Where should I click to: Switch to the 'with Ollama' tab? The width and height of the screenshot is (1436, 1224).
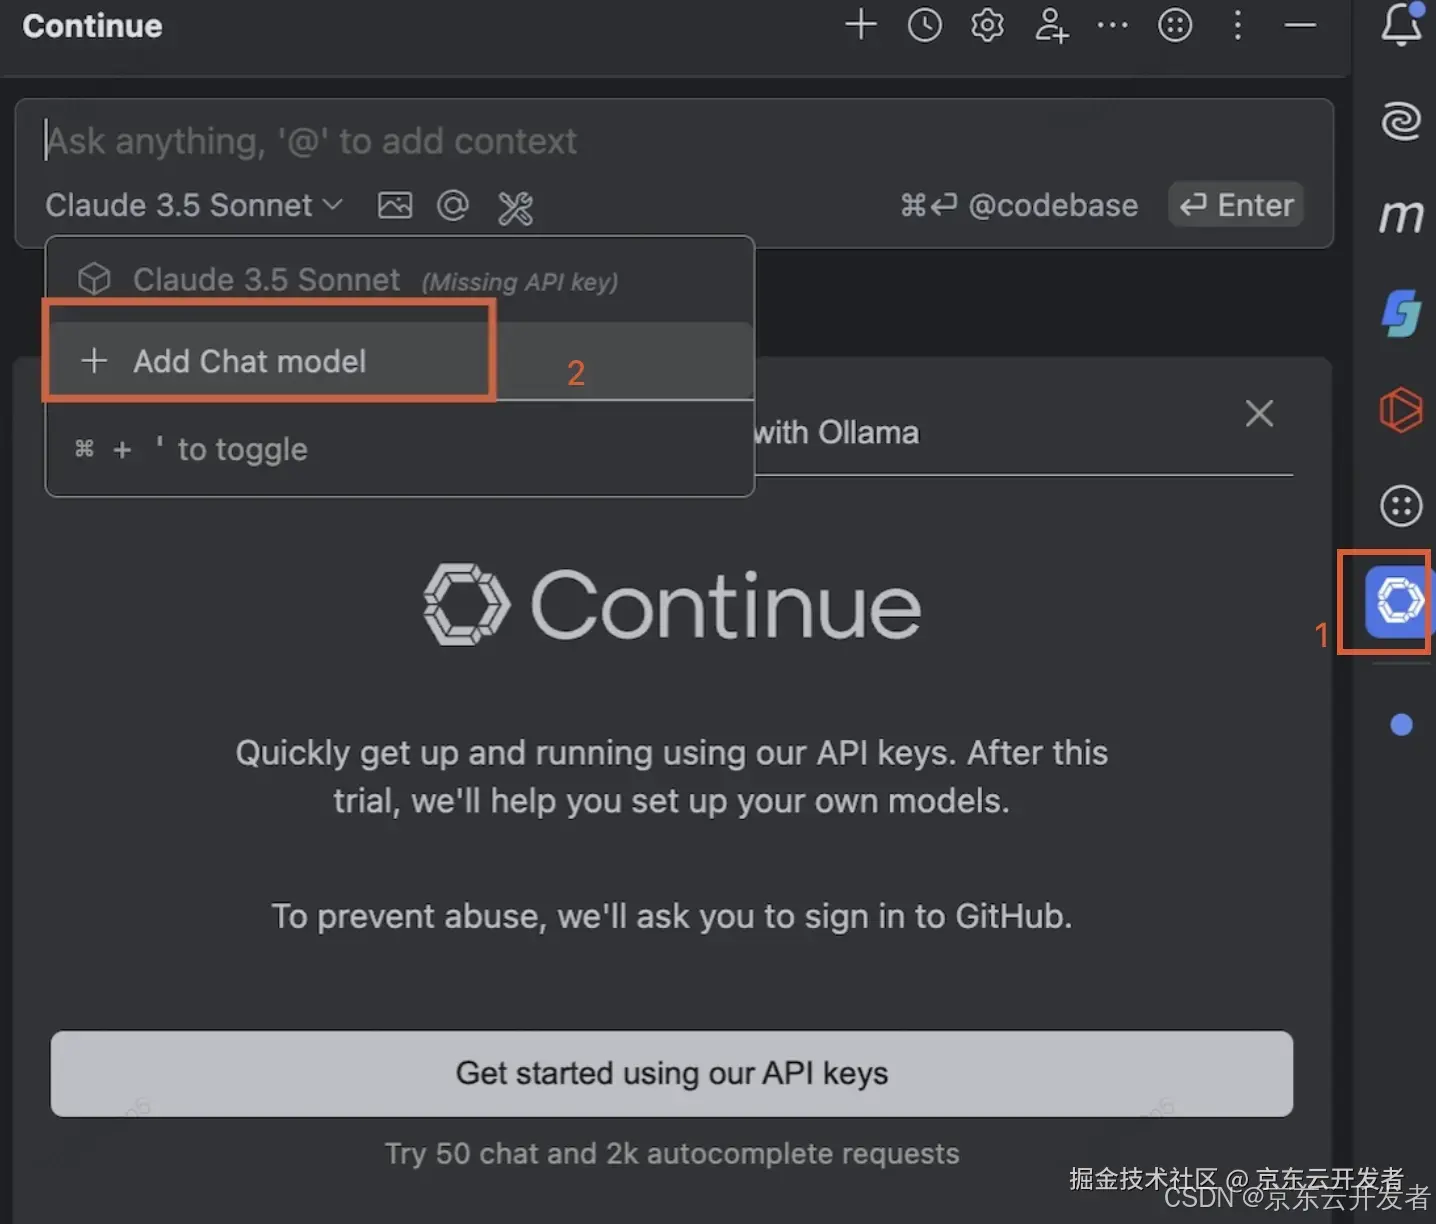(x=836, y=432)
